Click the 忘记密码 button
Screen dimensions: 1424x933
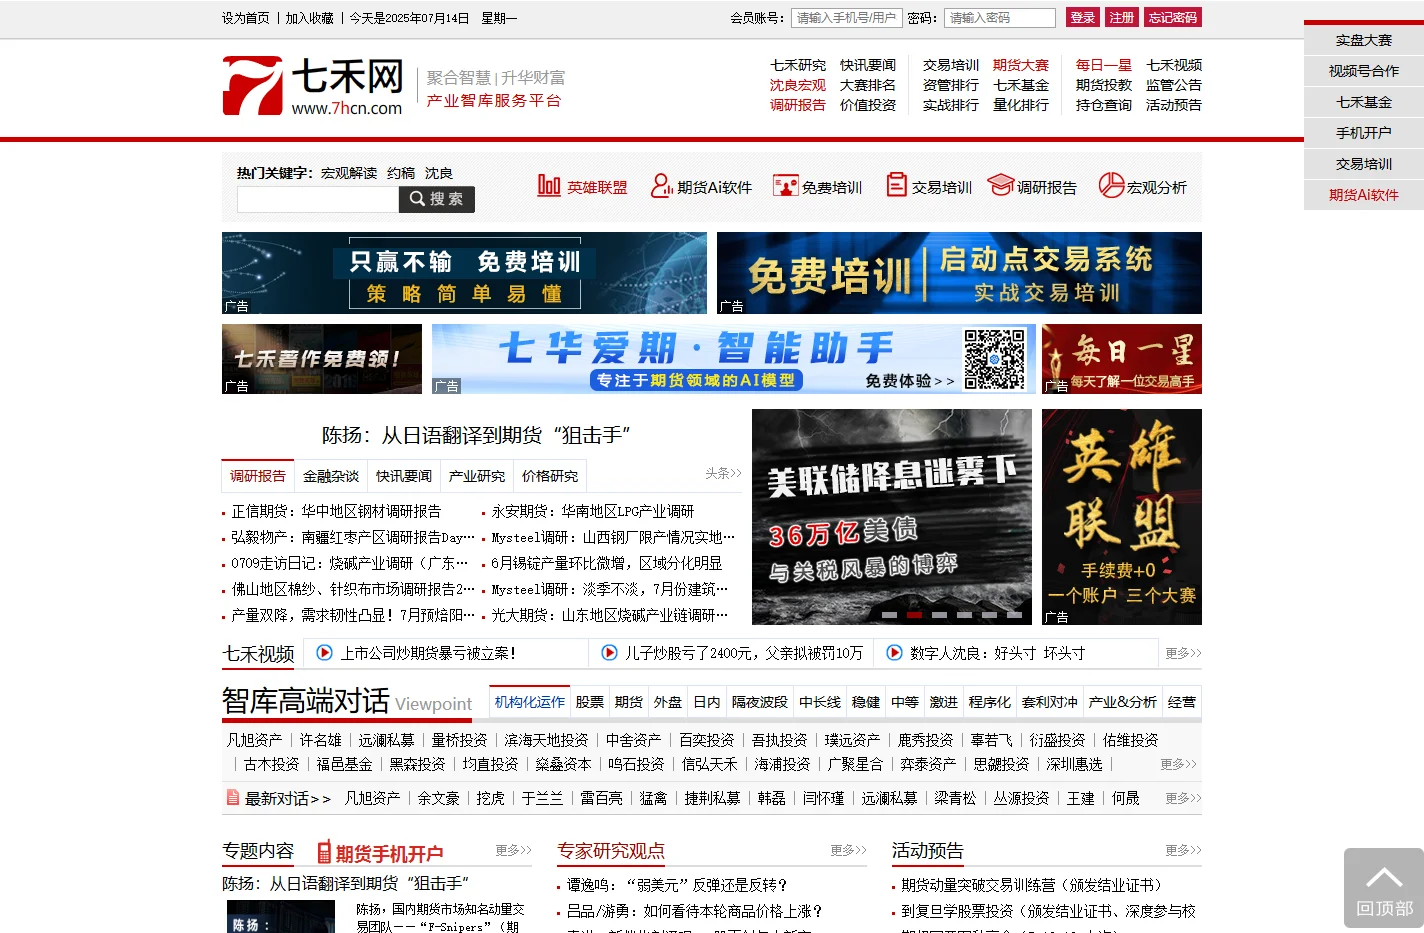[x=1173, y=17]
